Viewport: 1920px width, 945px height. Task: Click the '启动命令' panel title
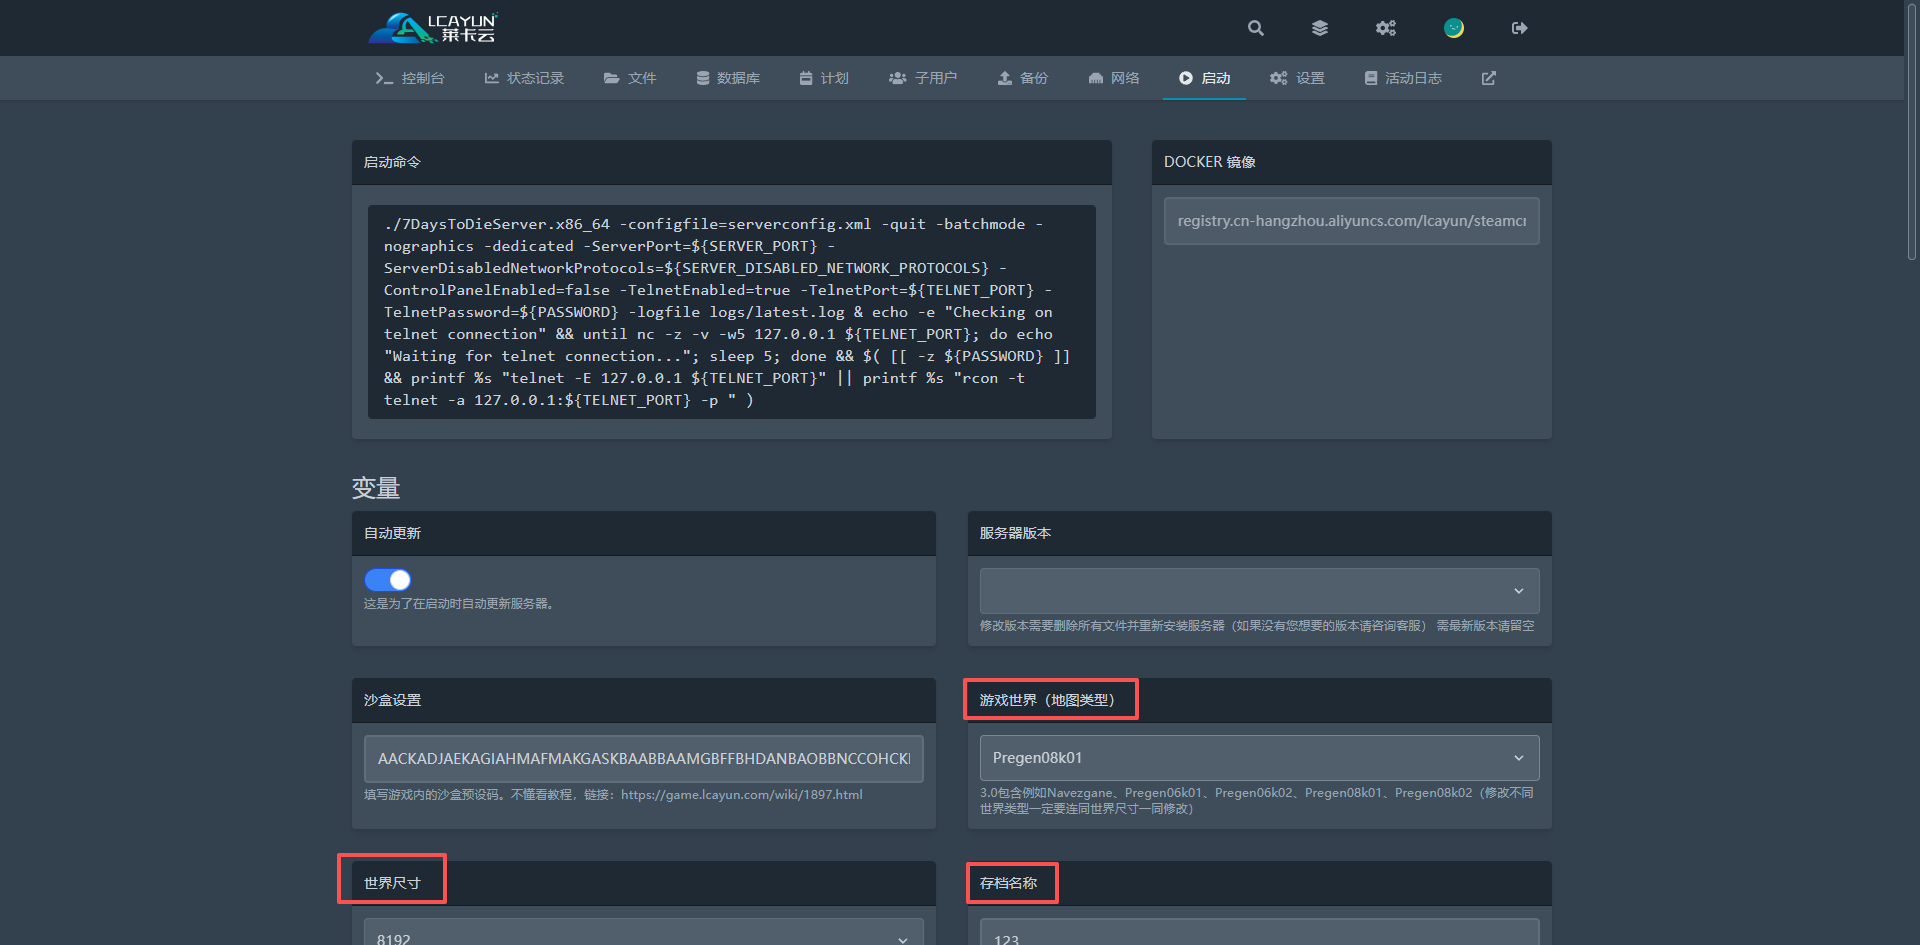tap(392, 162)
